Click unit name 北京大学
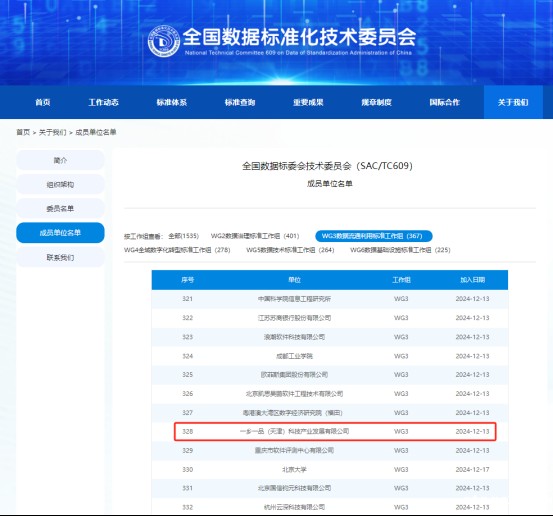This screenshot has height=516, width=553. click(x=294, y=469)
